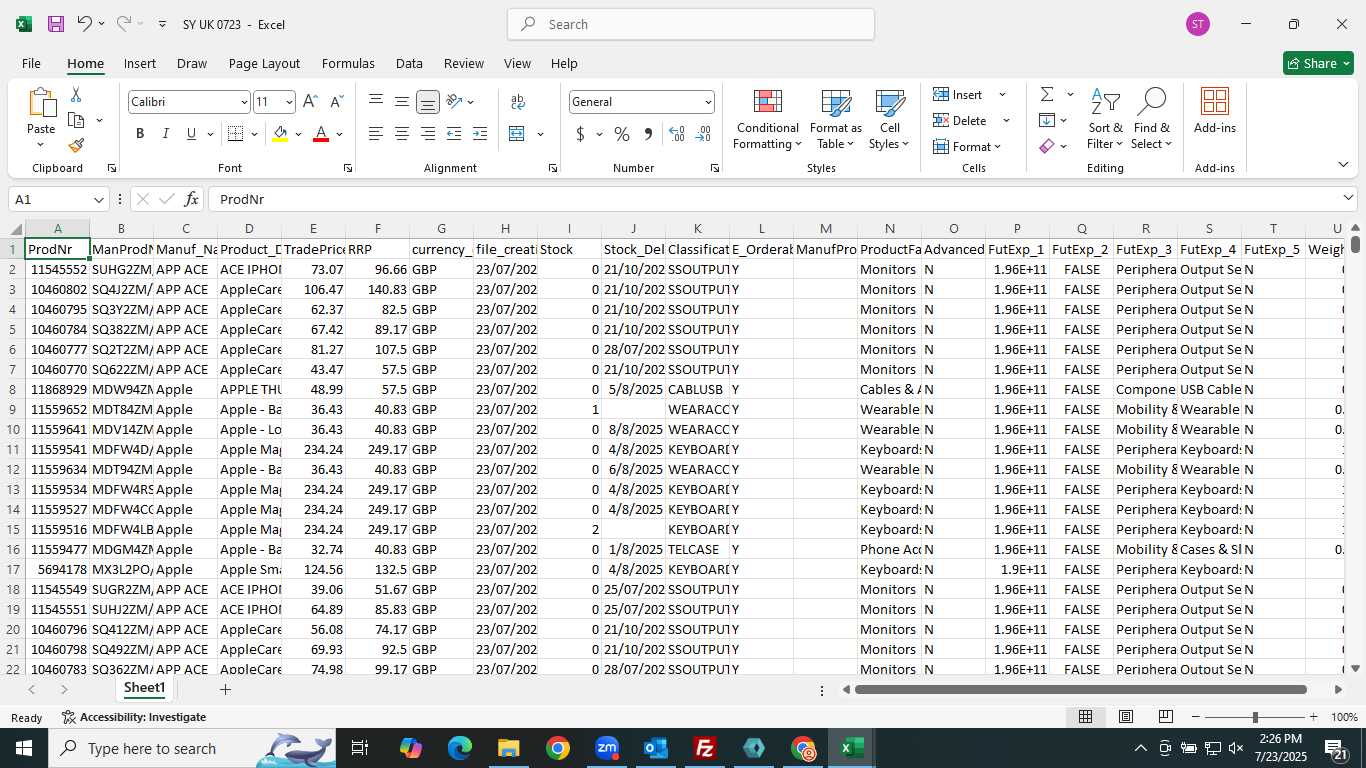Open Add-ins from ribbon

(x=1214, y=112)
